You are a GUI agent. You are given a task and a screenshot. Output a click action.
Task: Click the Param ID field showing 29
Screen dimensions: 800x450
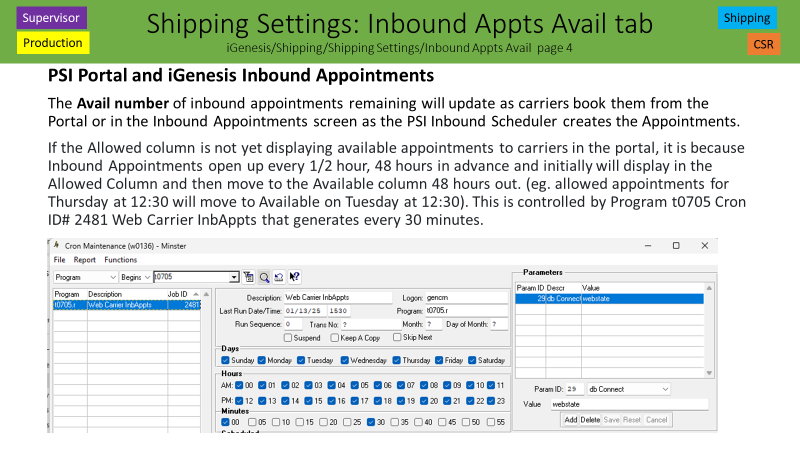point(574,389)
